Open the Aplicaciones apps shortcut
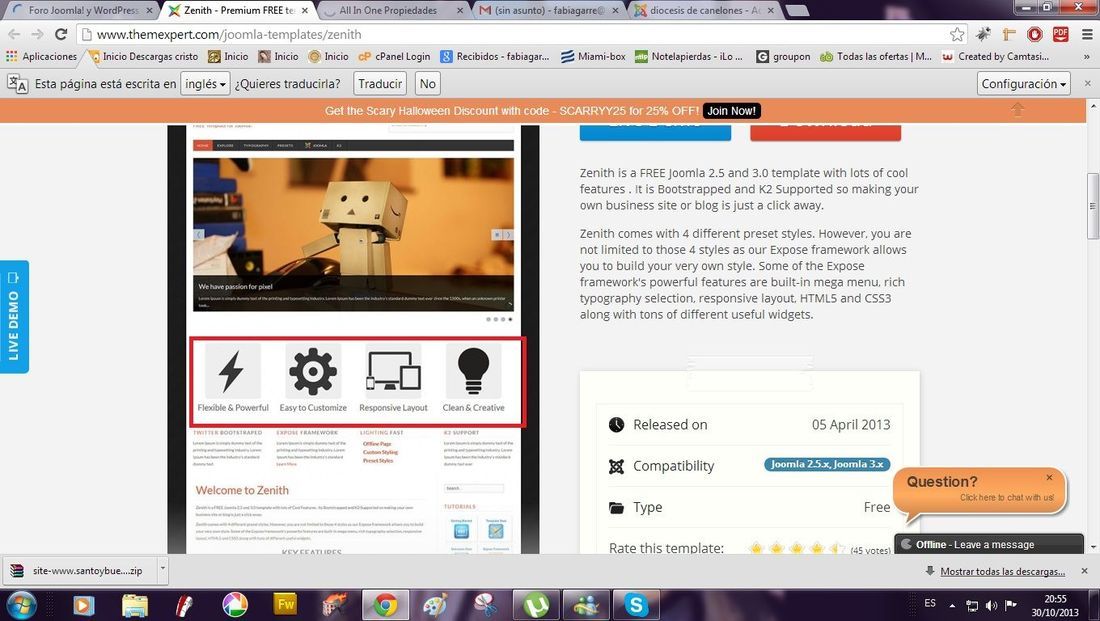This screenshot has width=1100, height=621. pos(41,56)
